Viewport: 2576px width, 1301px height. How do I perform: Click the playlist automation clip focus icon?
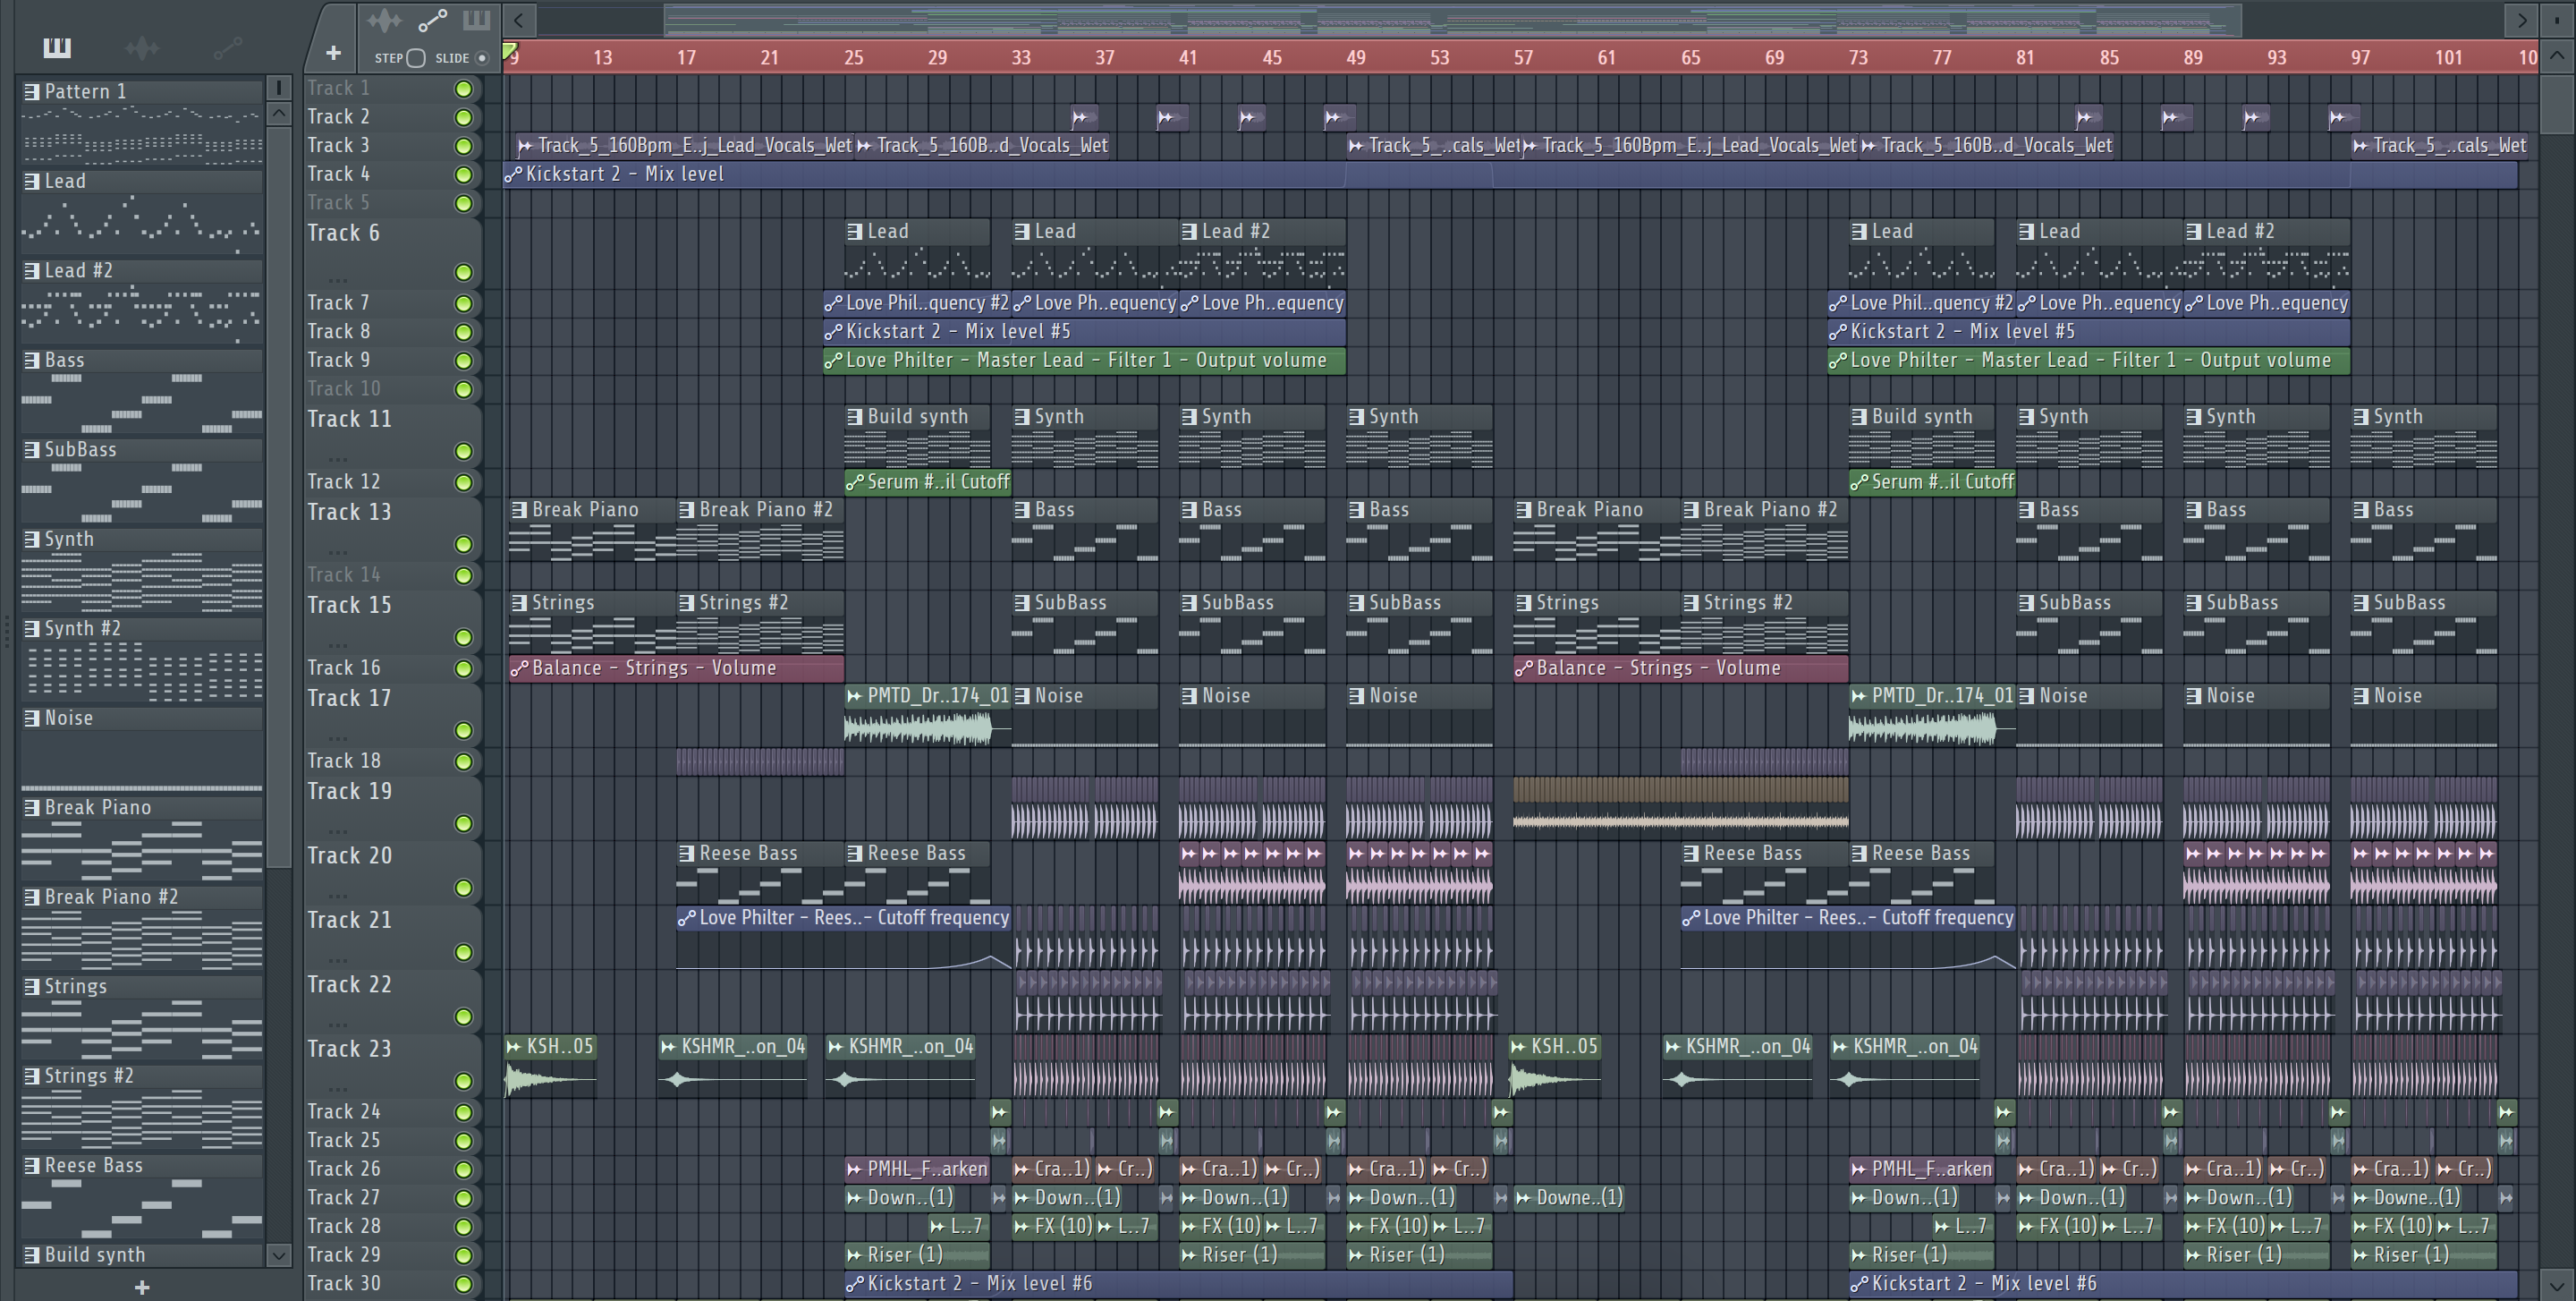432,20
